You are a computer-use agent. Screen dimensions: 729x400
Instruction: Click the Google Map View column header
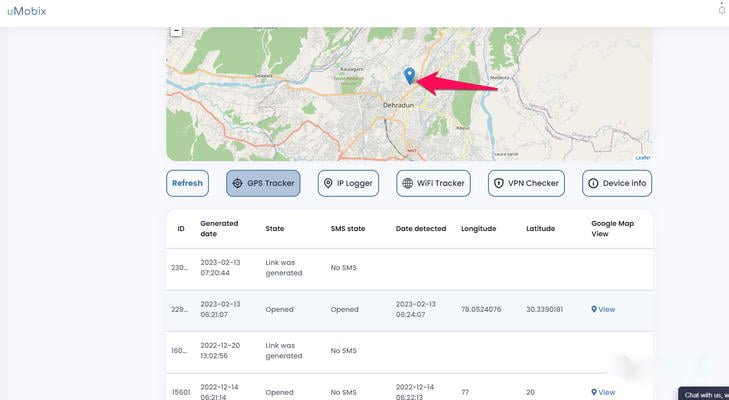click(x=612, y=228)
